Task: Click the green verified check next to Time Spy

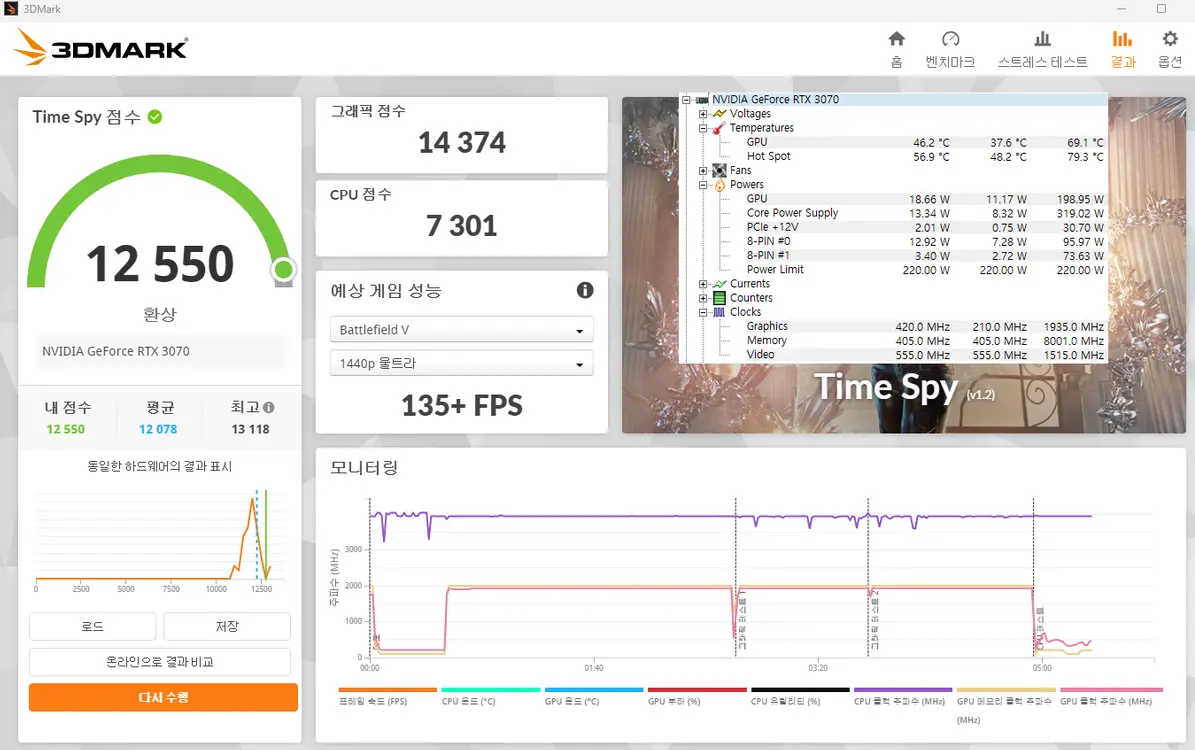Action: (155, 117)
